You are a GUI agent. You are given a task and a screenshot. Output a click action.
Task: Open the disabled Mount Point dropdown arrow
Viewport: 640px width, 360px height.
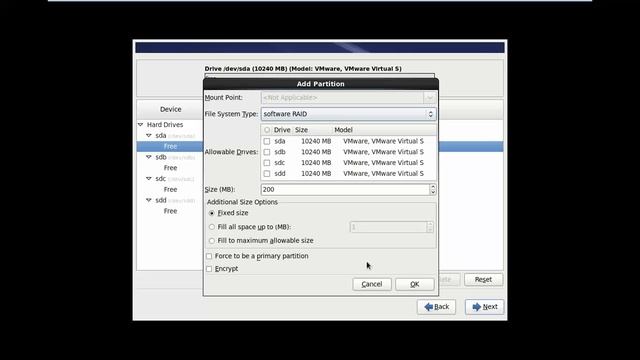pos(429,98)
